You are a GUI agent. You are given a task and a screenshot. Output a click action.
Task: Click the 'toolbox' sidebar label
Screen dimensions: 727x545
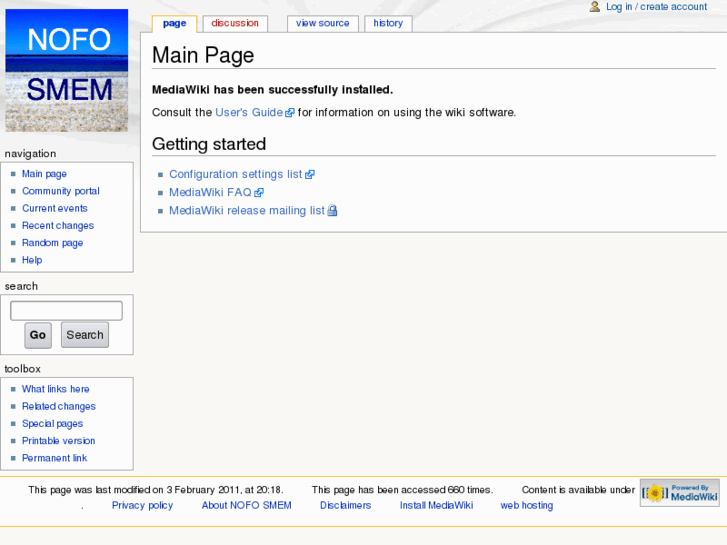point(23,369)
